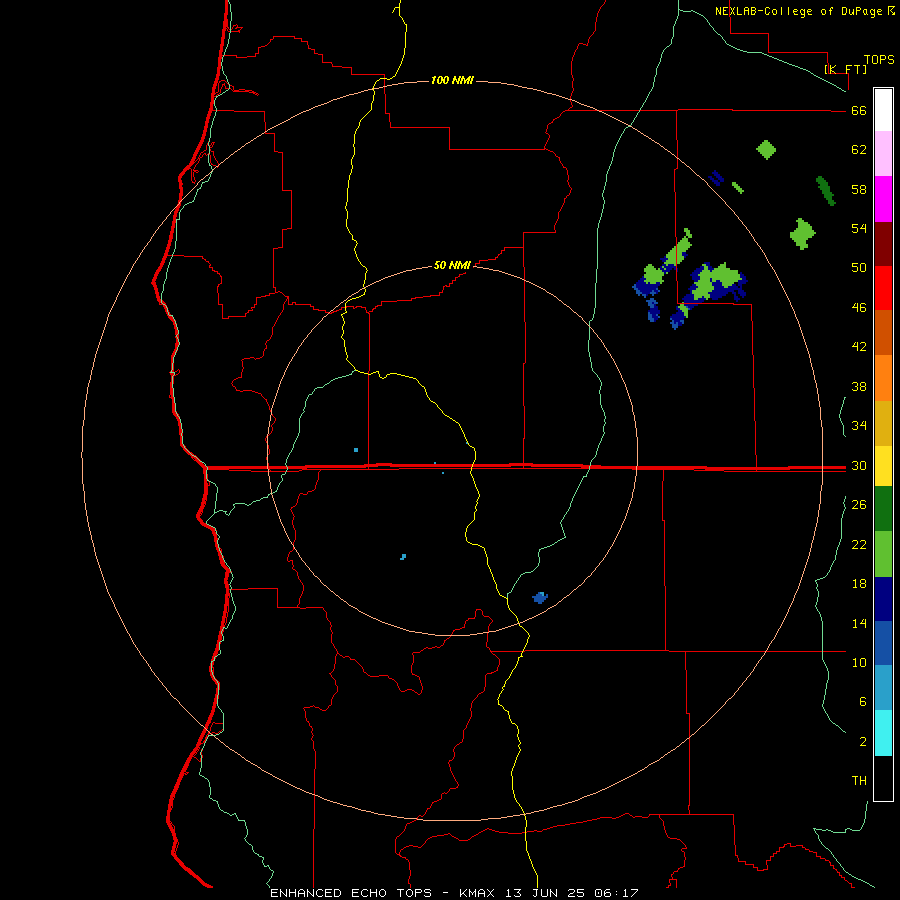This screenshot has width=900, height=900.
Task: Click the Enhanced Echo Tops KMAX title caption
Action: point(454,893)
